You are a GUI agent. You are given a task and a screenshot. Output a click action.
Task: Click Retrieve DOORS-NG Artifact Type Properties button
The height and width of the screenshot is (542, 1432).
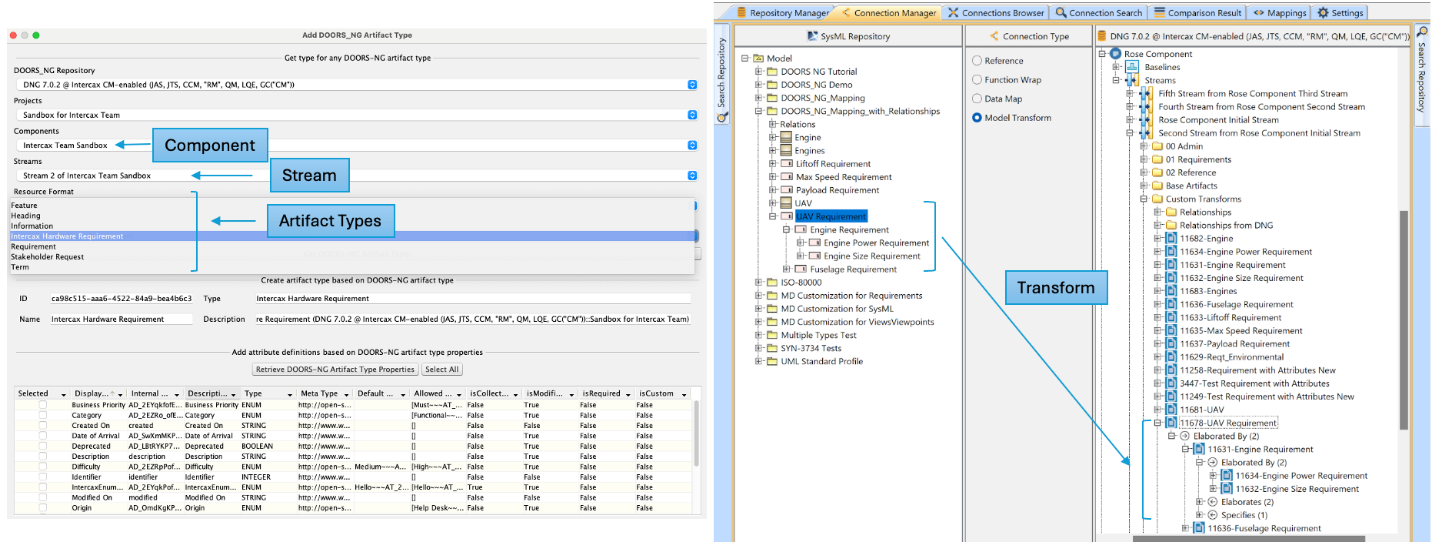click(x=337, y=370)
